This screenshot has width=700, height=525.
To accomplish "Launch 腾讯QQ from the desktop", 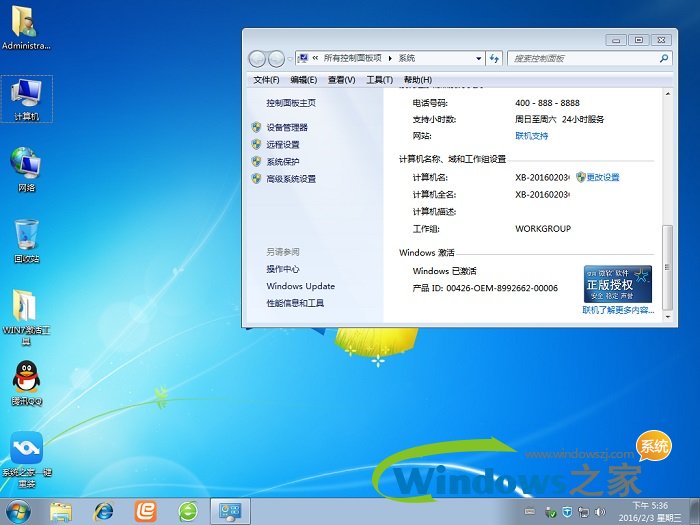I will pyautogui.click(x=26, y=383).
